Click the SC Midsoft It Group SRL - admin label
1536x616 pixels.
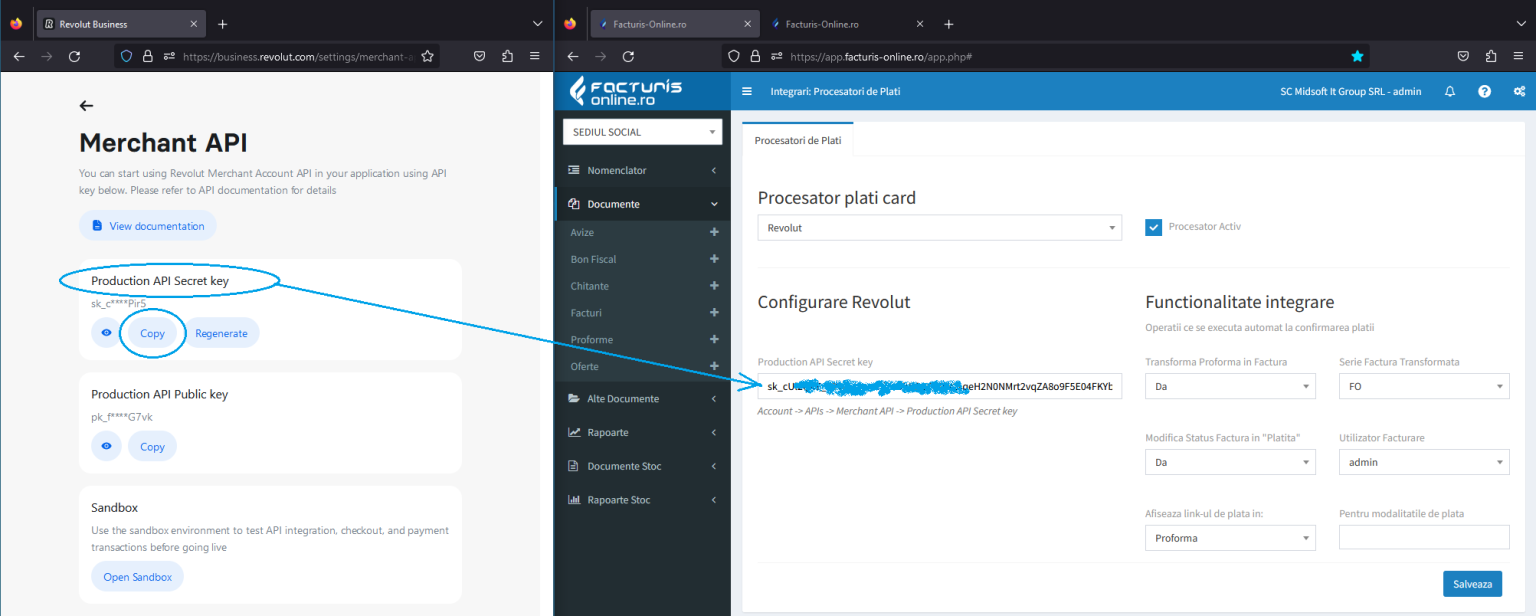[x=1351, y=92]
